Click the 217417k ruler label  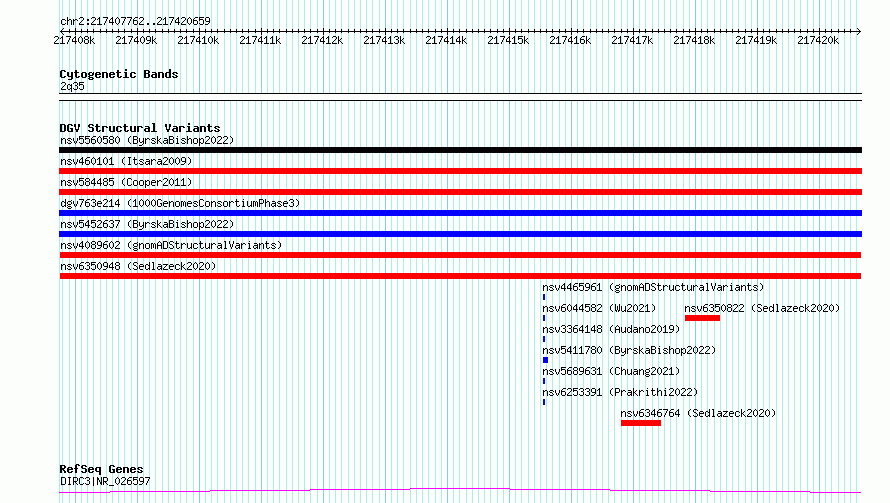point(632,40)
